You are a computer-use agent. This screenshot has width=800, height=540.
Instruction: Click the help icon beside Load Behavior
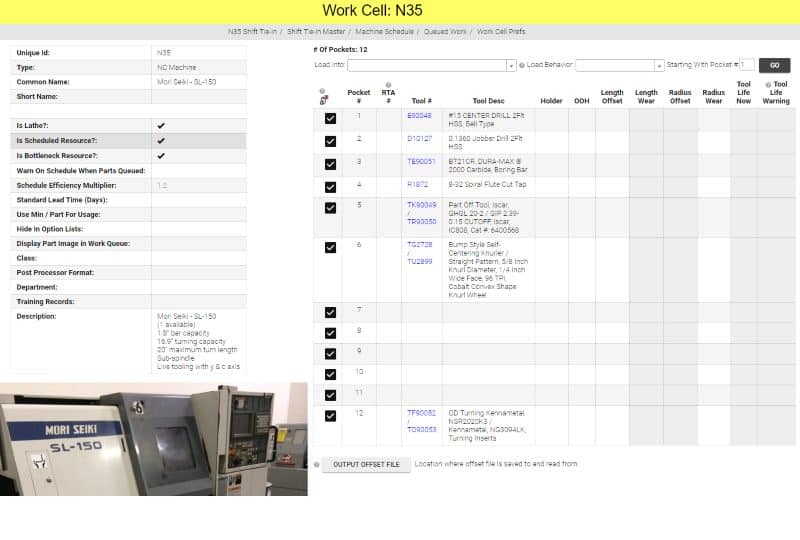[521, 65]
